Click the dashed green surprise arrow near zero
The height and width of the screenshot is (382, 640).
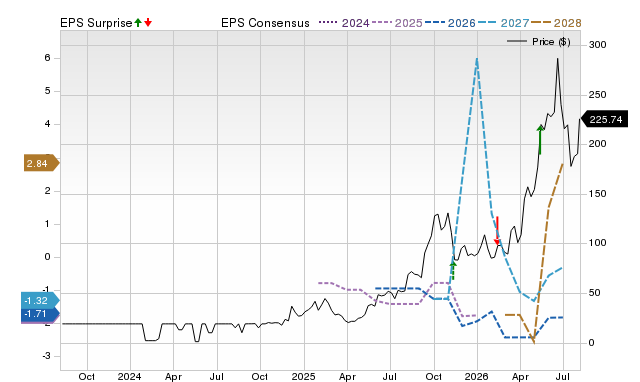[x=453, y=271]
